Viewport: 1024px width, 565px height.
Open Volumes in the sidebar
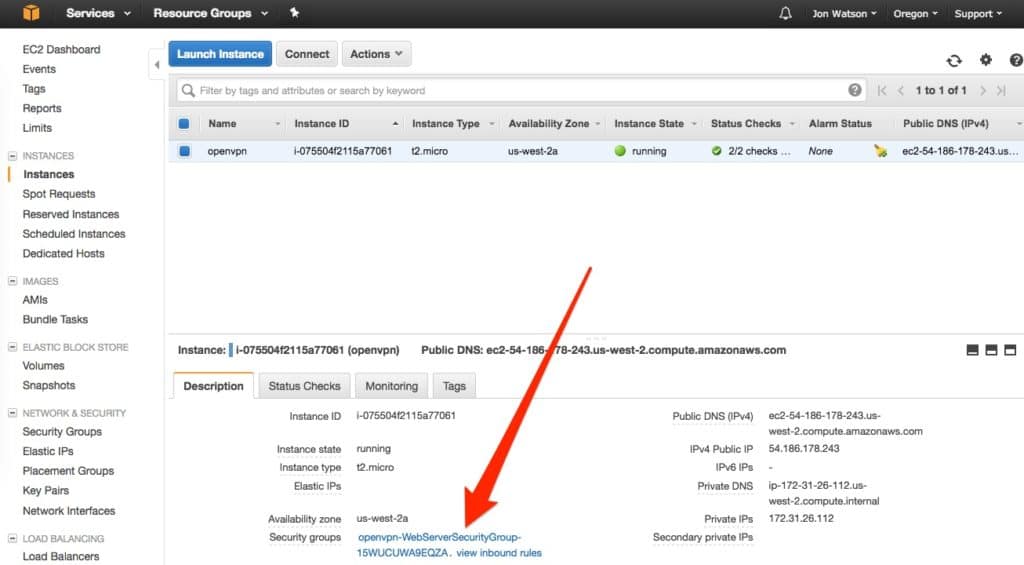coord(43,366)
